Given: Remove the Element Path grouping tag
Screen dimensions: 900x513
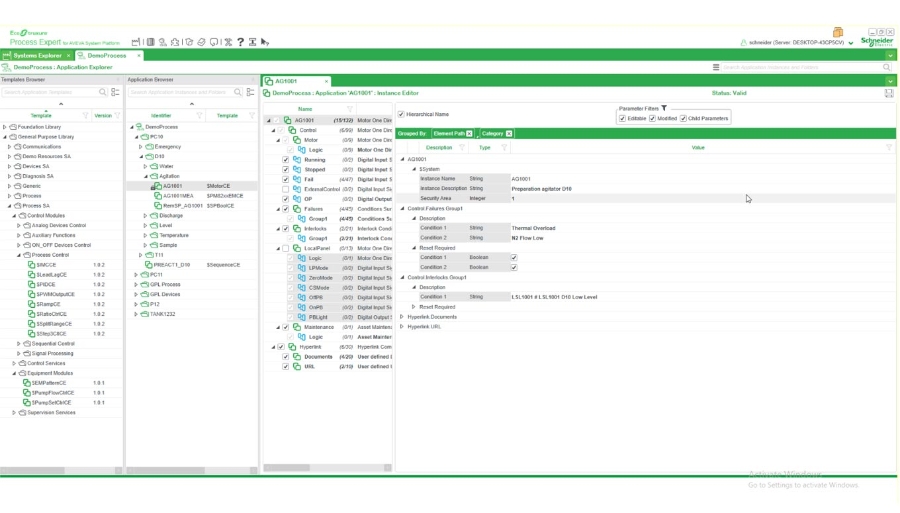Looking at the screenshot, I should click(x=470, y=133).
